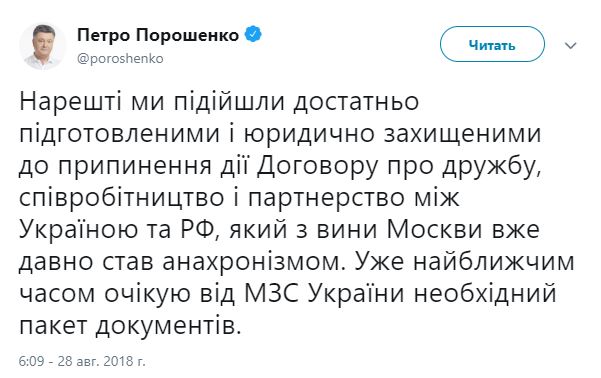Click the blue verified badge icon
The height and width of the screenshot is (378, 601).
pos(253,35)
